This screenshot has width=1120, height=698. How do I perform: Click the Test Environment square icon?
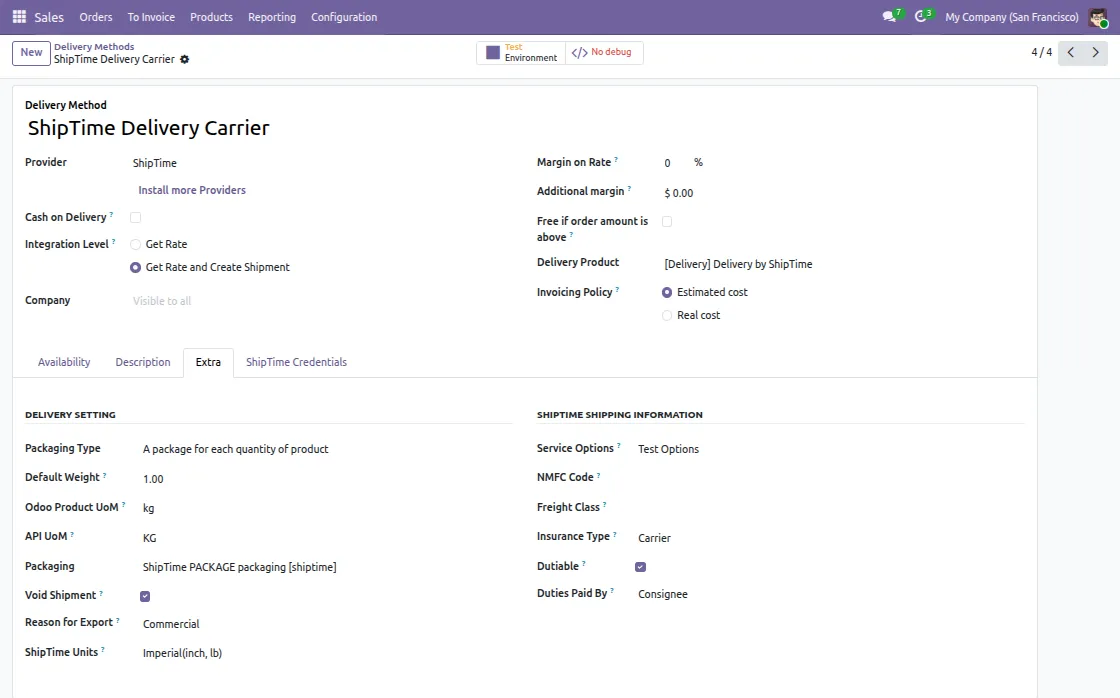coord(493,52)
